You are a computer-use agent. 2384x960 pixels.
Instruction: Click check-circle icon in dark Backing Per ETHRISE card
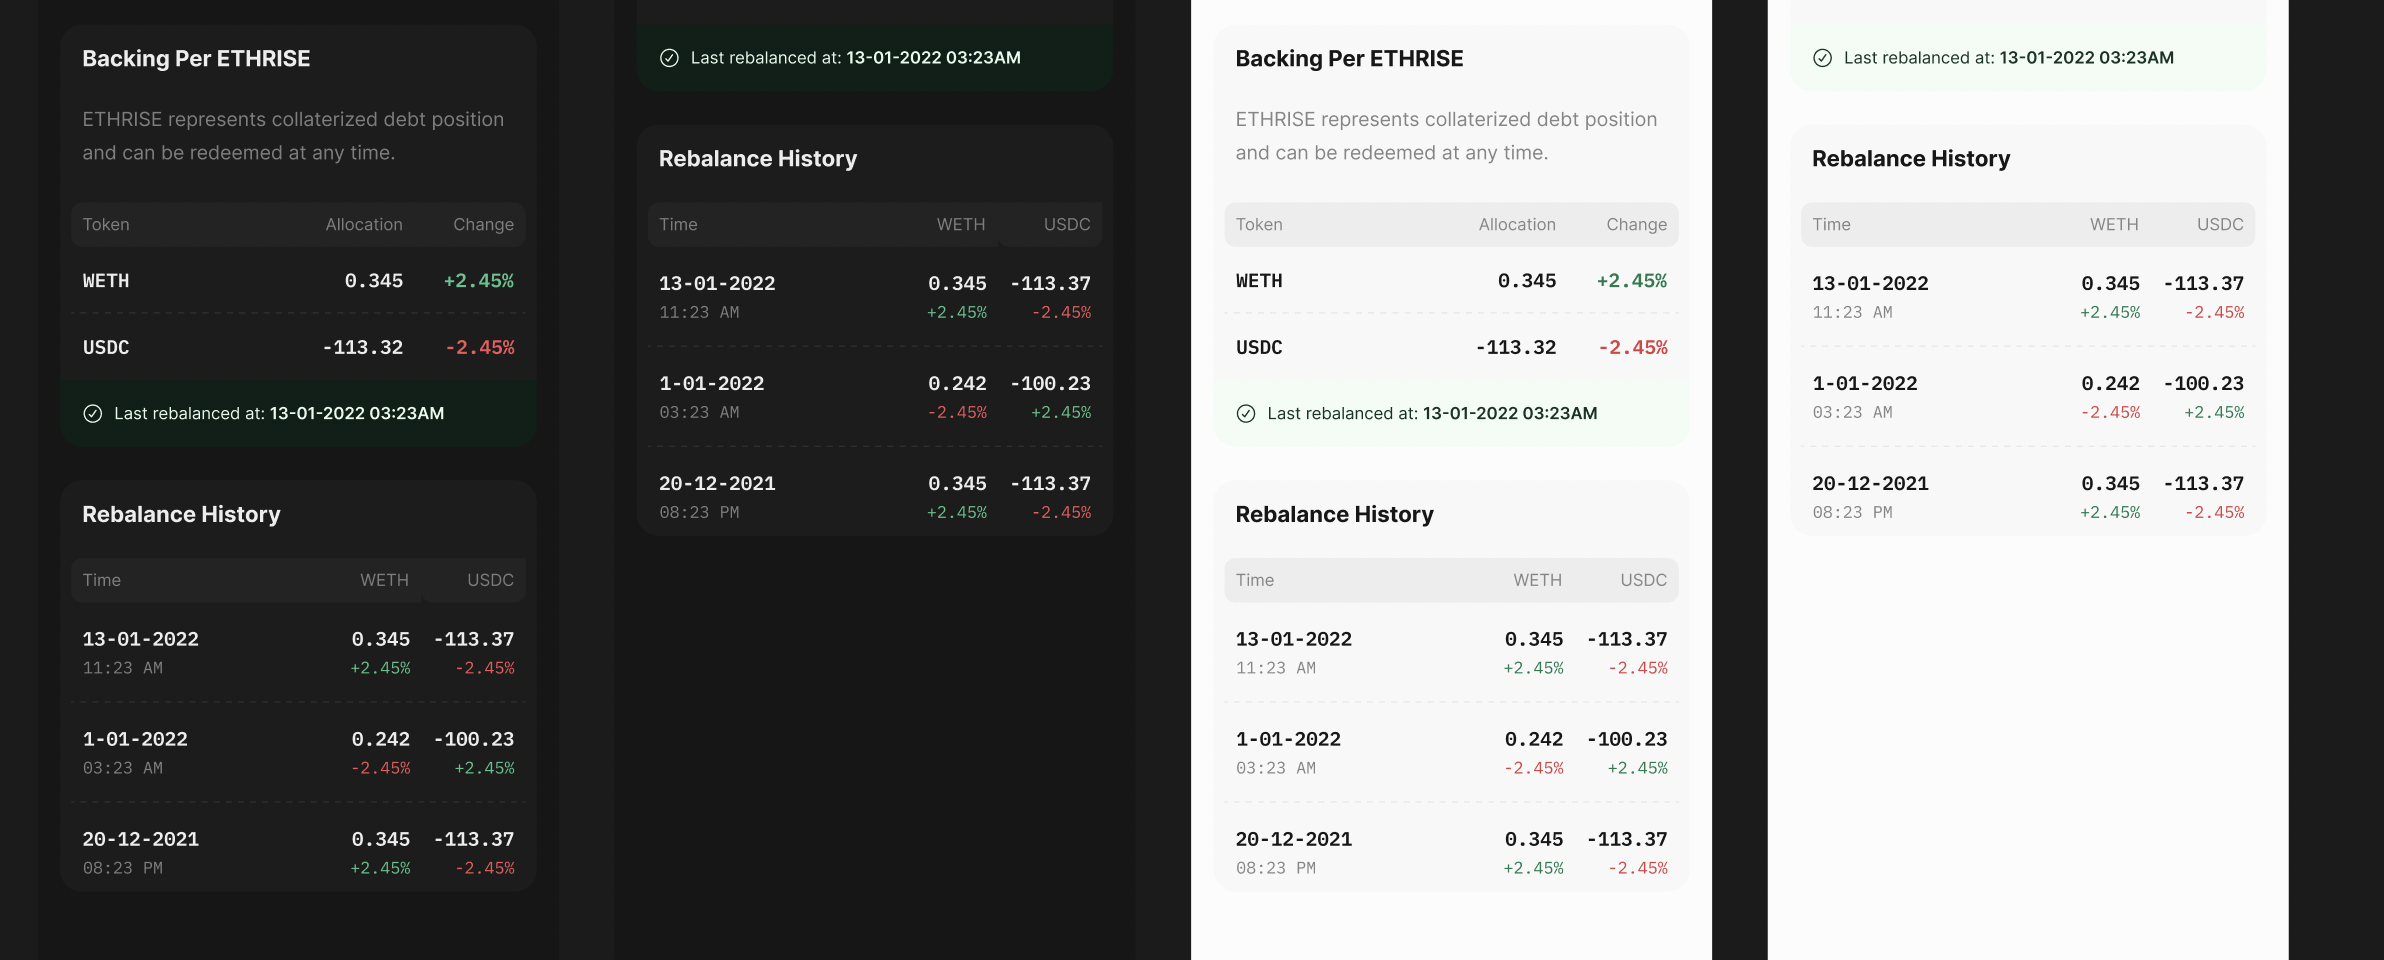point(93,414)
